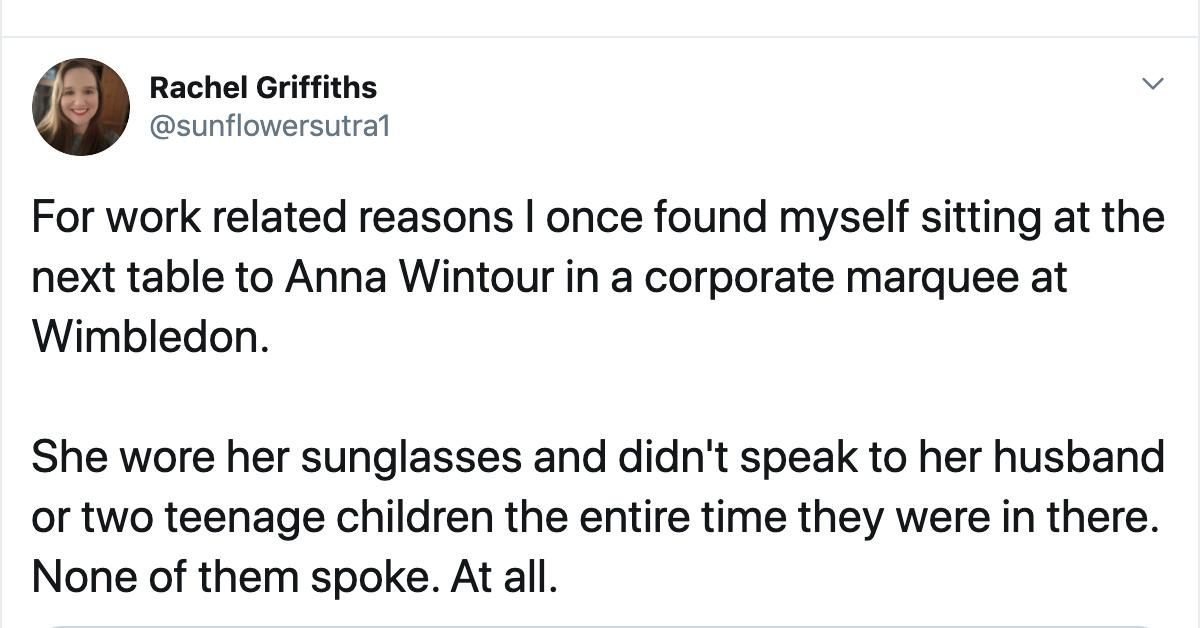Click blank gap between the two paragraphs
The width and height of the screenshot is (1200, 628).
click(600, 398)
